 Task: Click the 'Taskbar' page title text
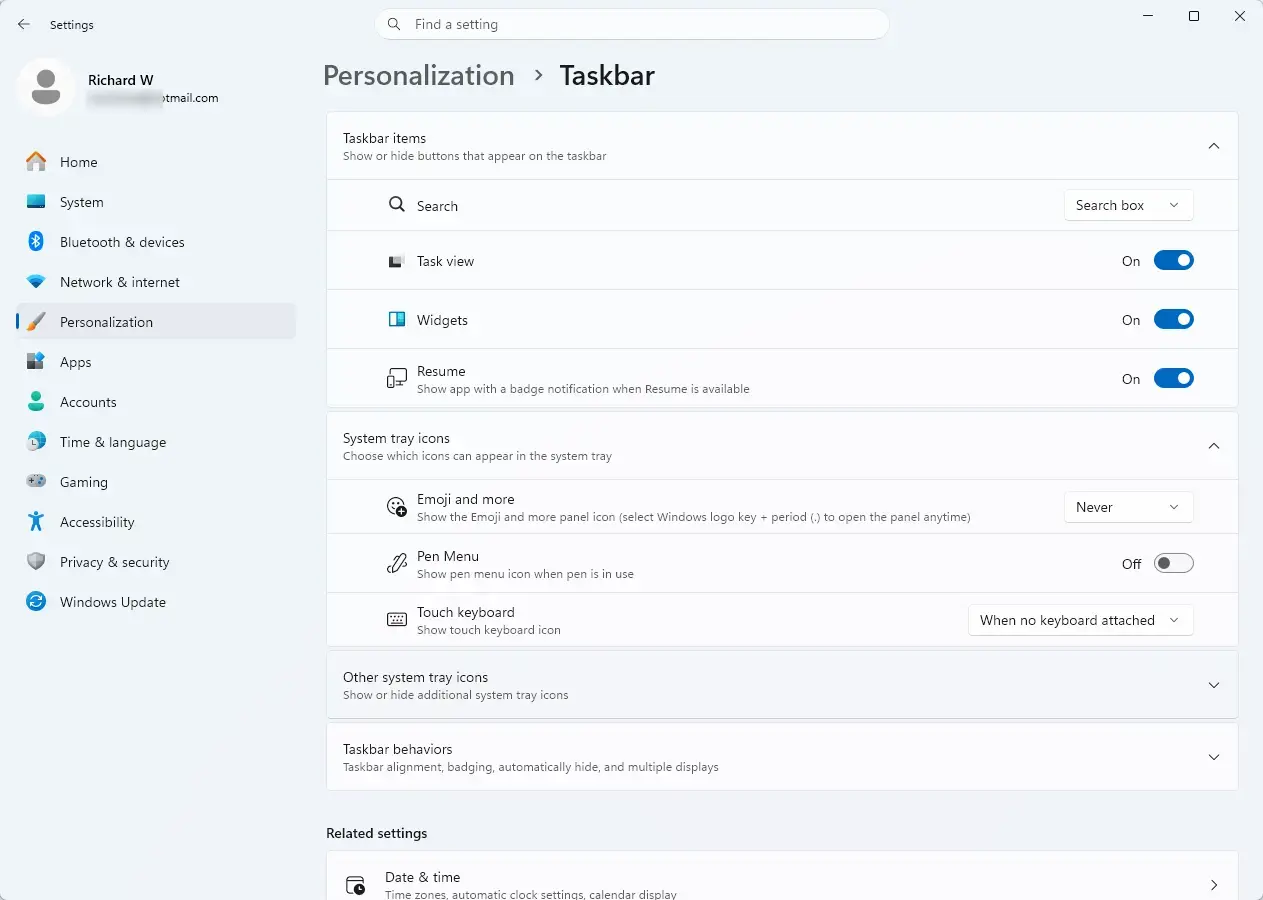coord(607,76)
